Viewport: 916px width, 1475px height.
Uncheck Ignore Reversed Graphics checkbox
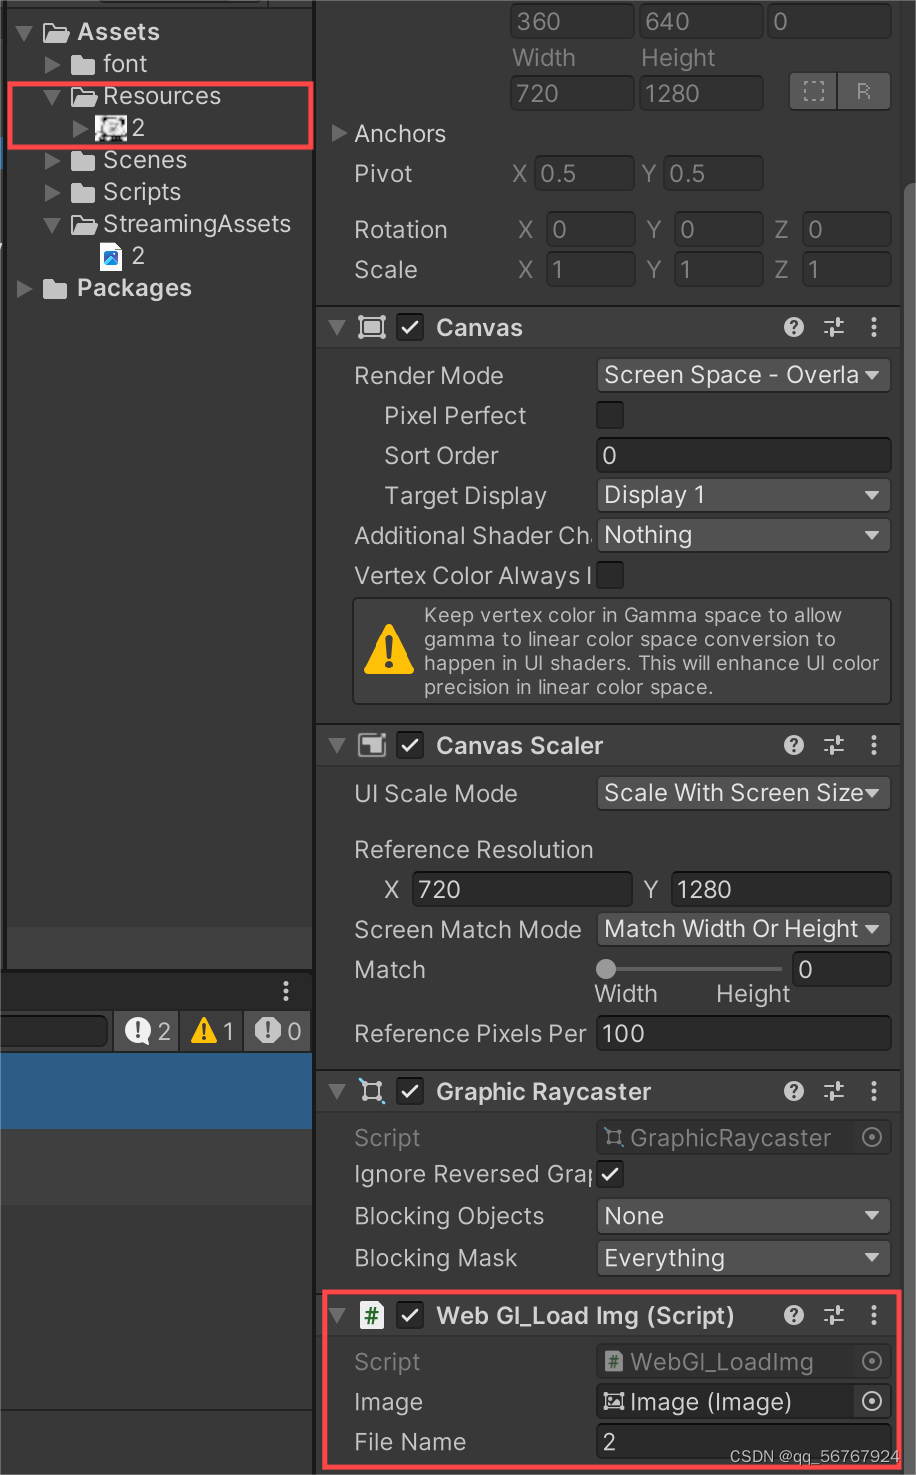[610, 1174]
